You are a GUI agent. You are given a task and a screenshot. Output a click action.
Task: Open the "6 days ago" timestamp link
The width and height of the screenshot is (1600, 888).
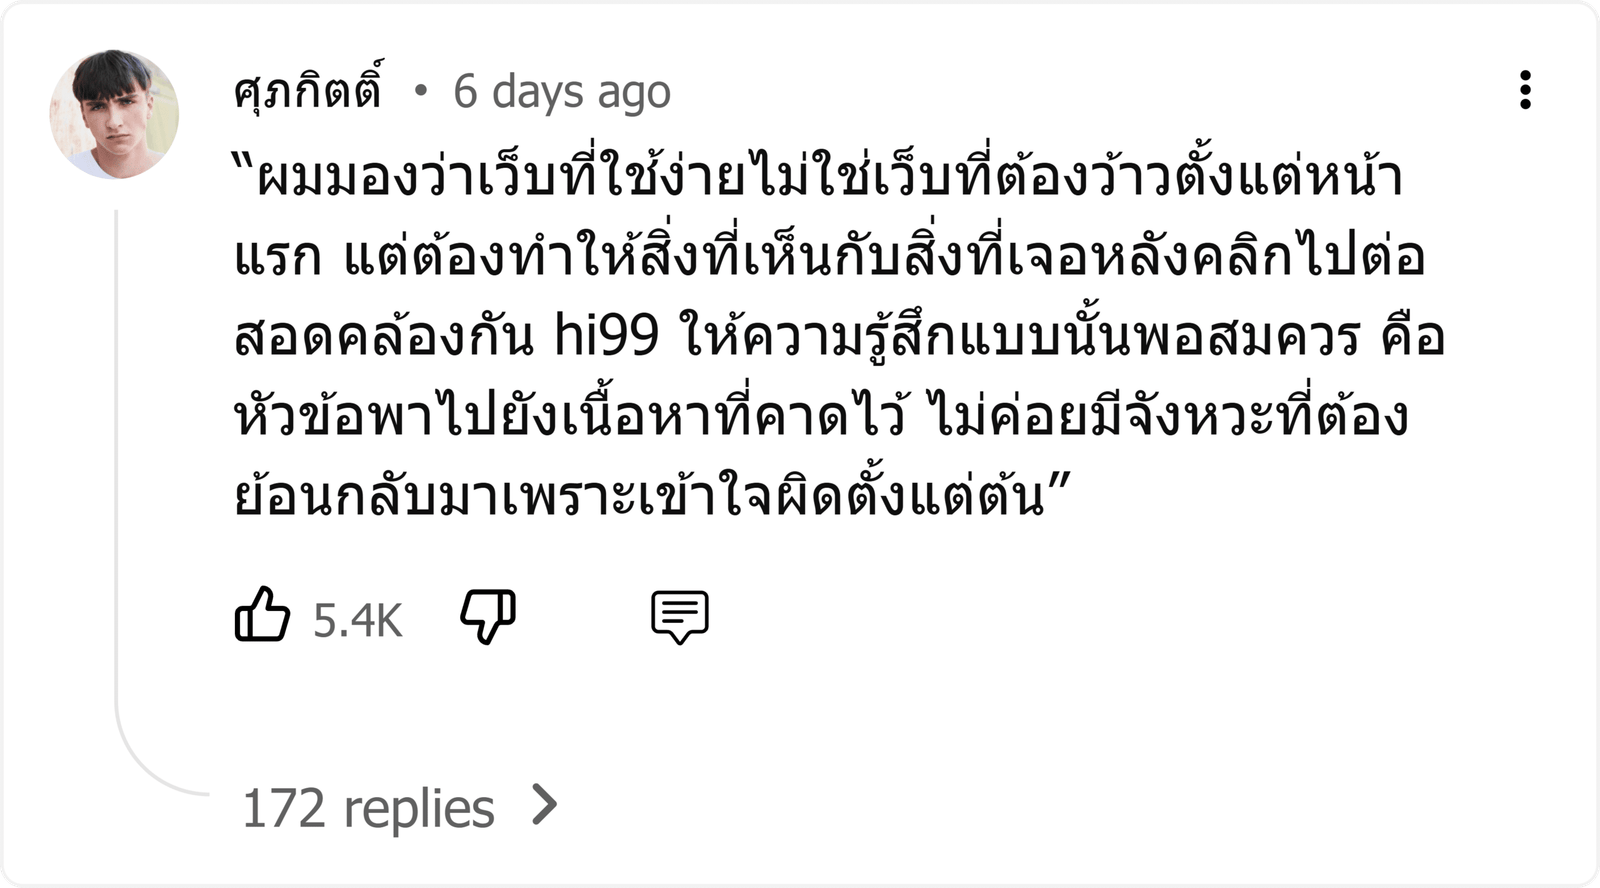[x=562, y=92]
